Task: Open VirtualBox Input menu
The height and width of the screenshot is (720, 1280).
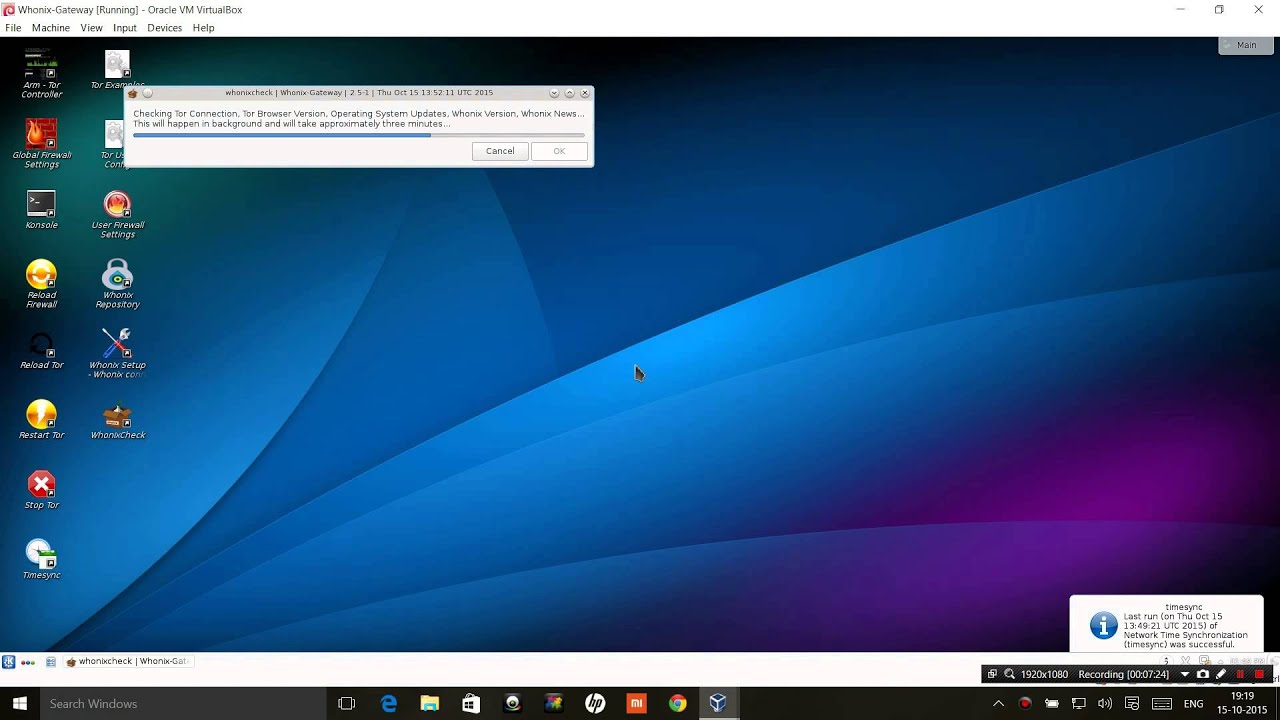Action: (x=125, y=28)
